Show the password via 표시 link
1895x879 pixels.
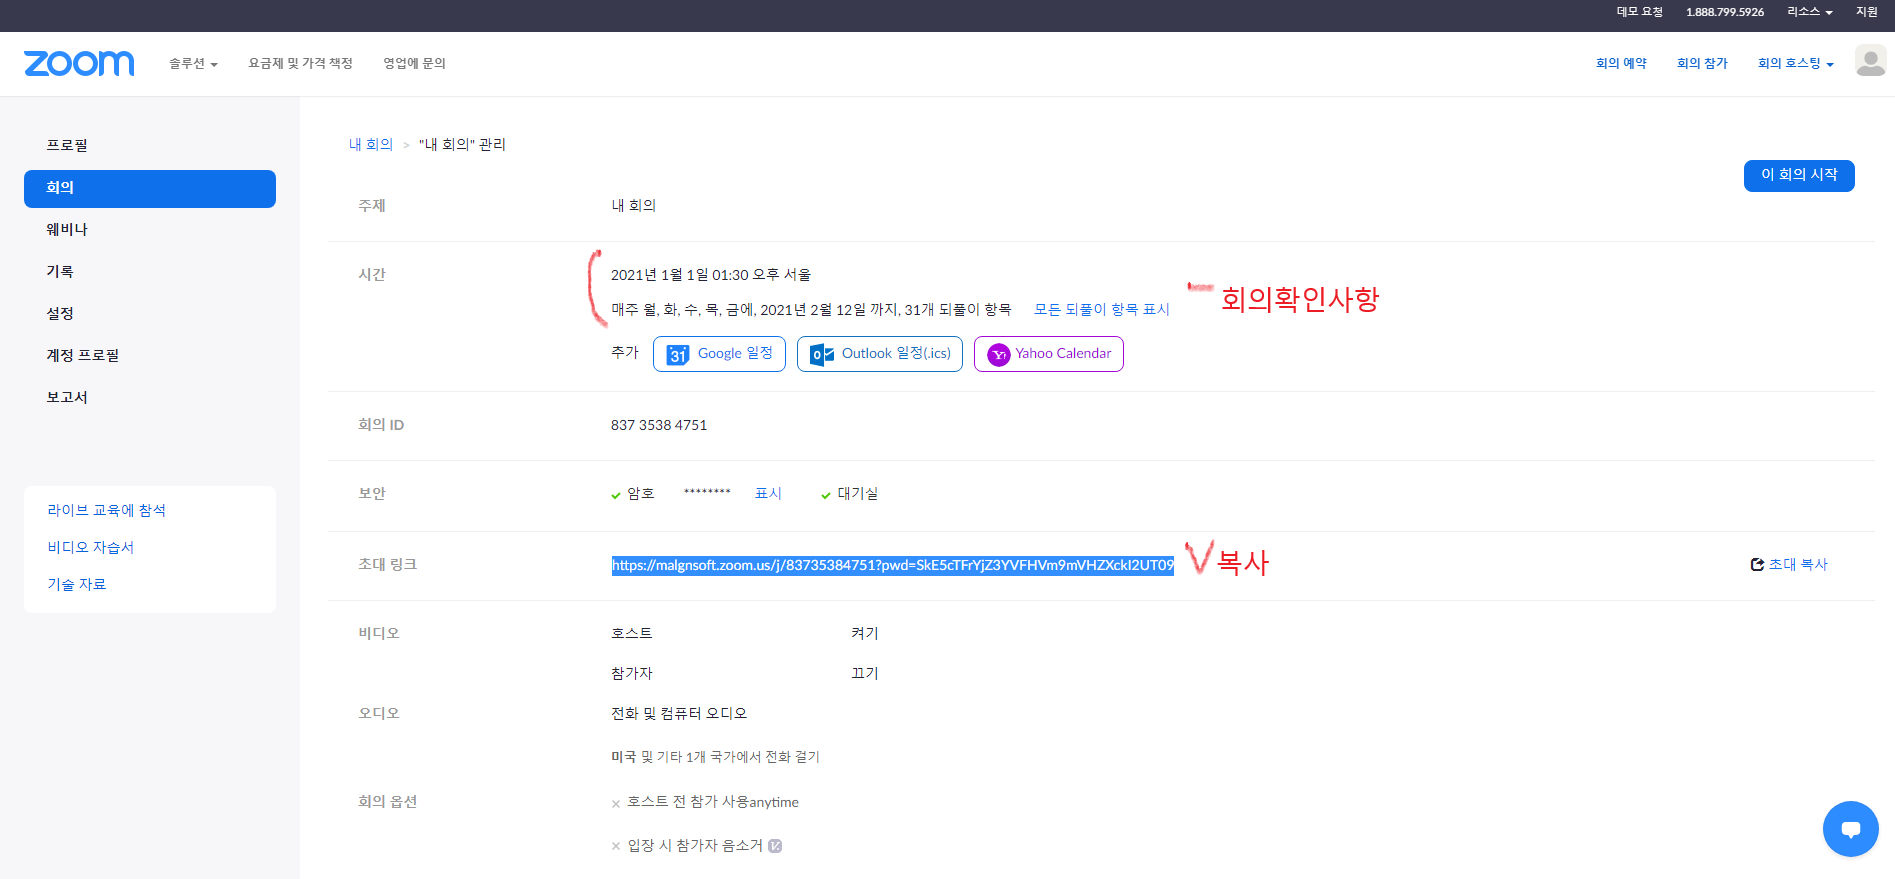tap(768, 494)
